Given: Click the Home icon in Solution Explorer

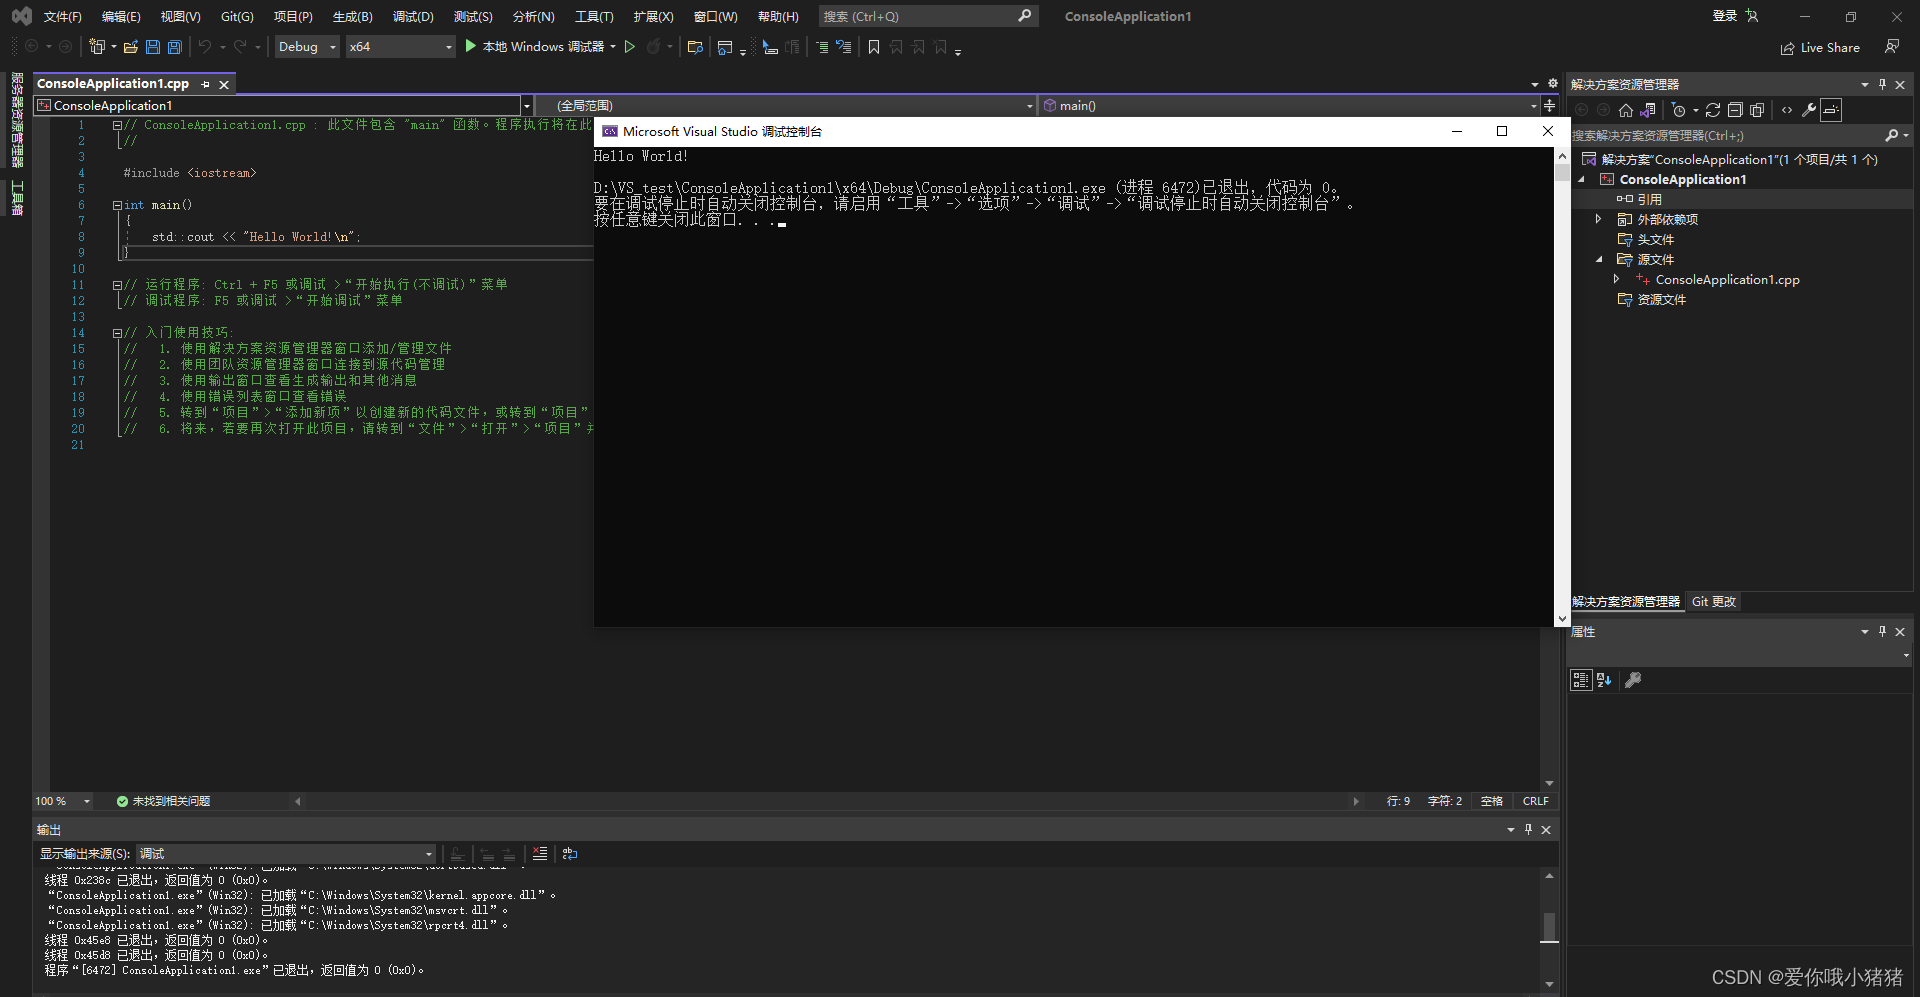Looking at the screenshot, I should (1626, 110).
